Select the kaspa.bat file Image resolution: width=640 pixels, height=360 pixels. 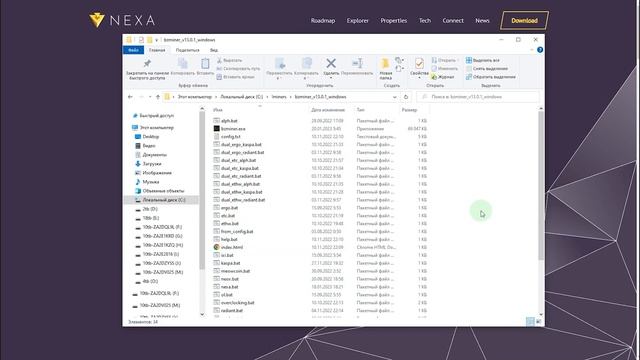tap(231, 263)
